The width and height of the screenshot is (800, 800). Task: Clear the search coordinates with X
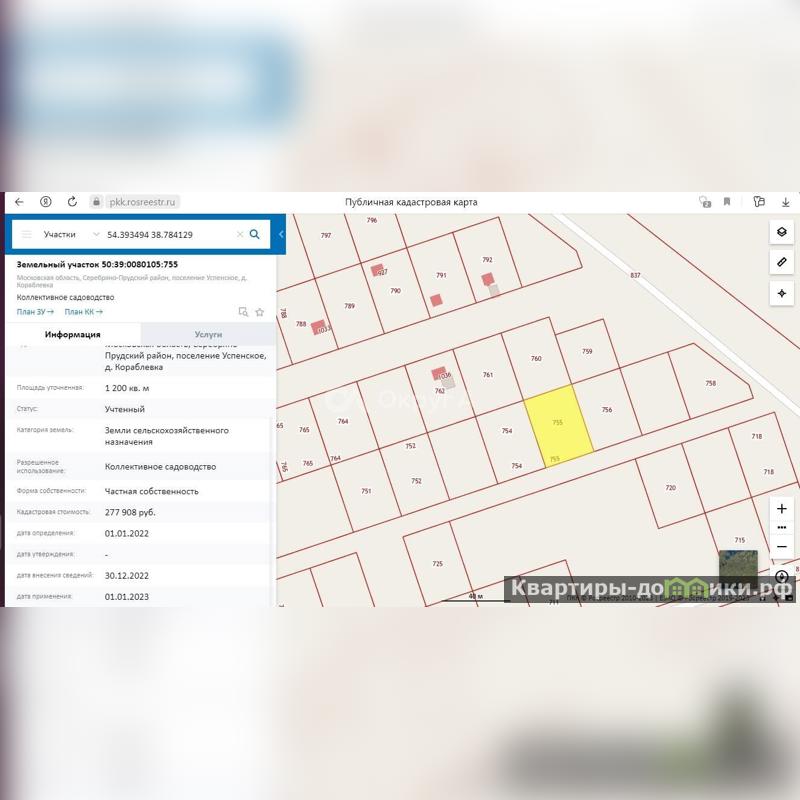pyautogui.click(x=239, y=234)
